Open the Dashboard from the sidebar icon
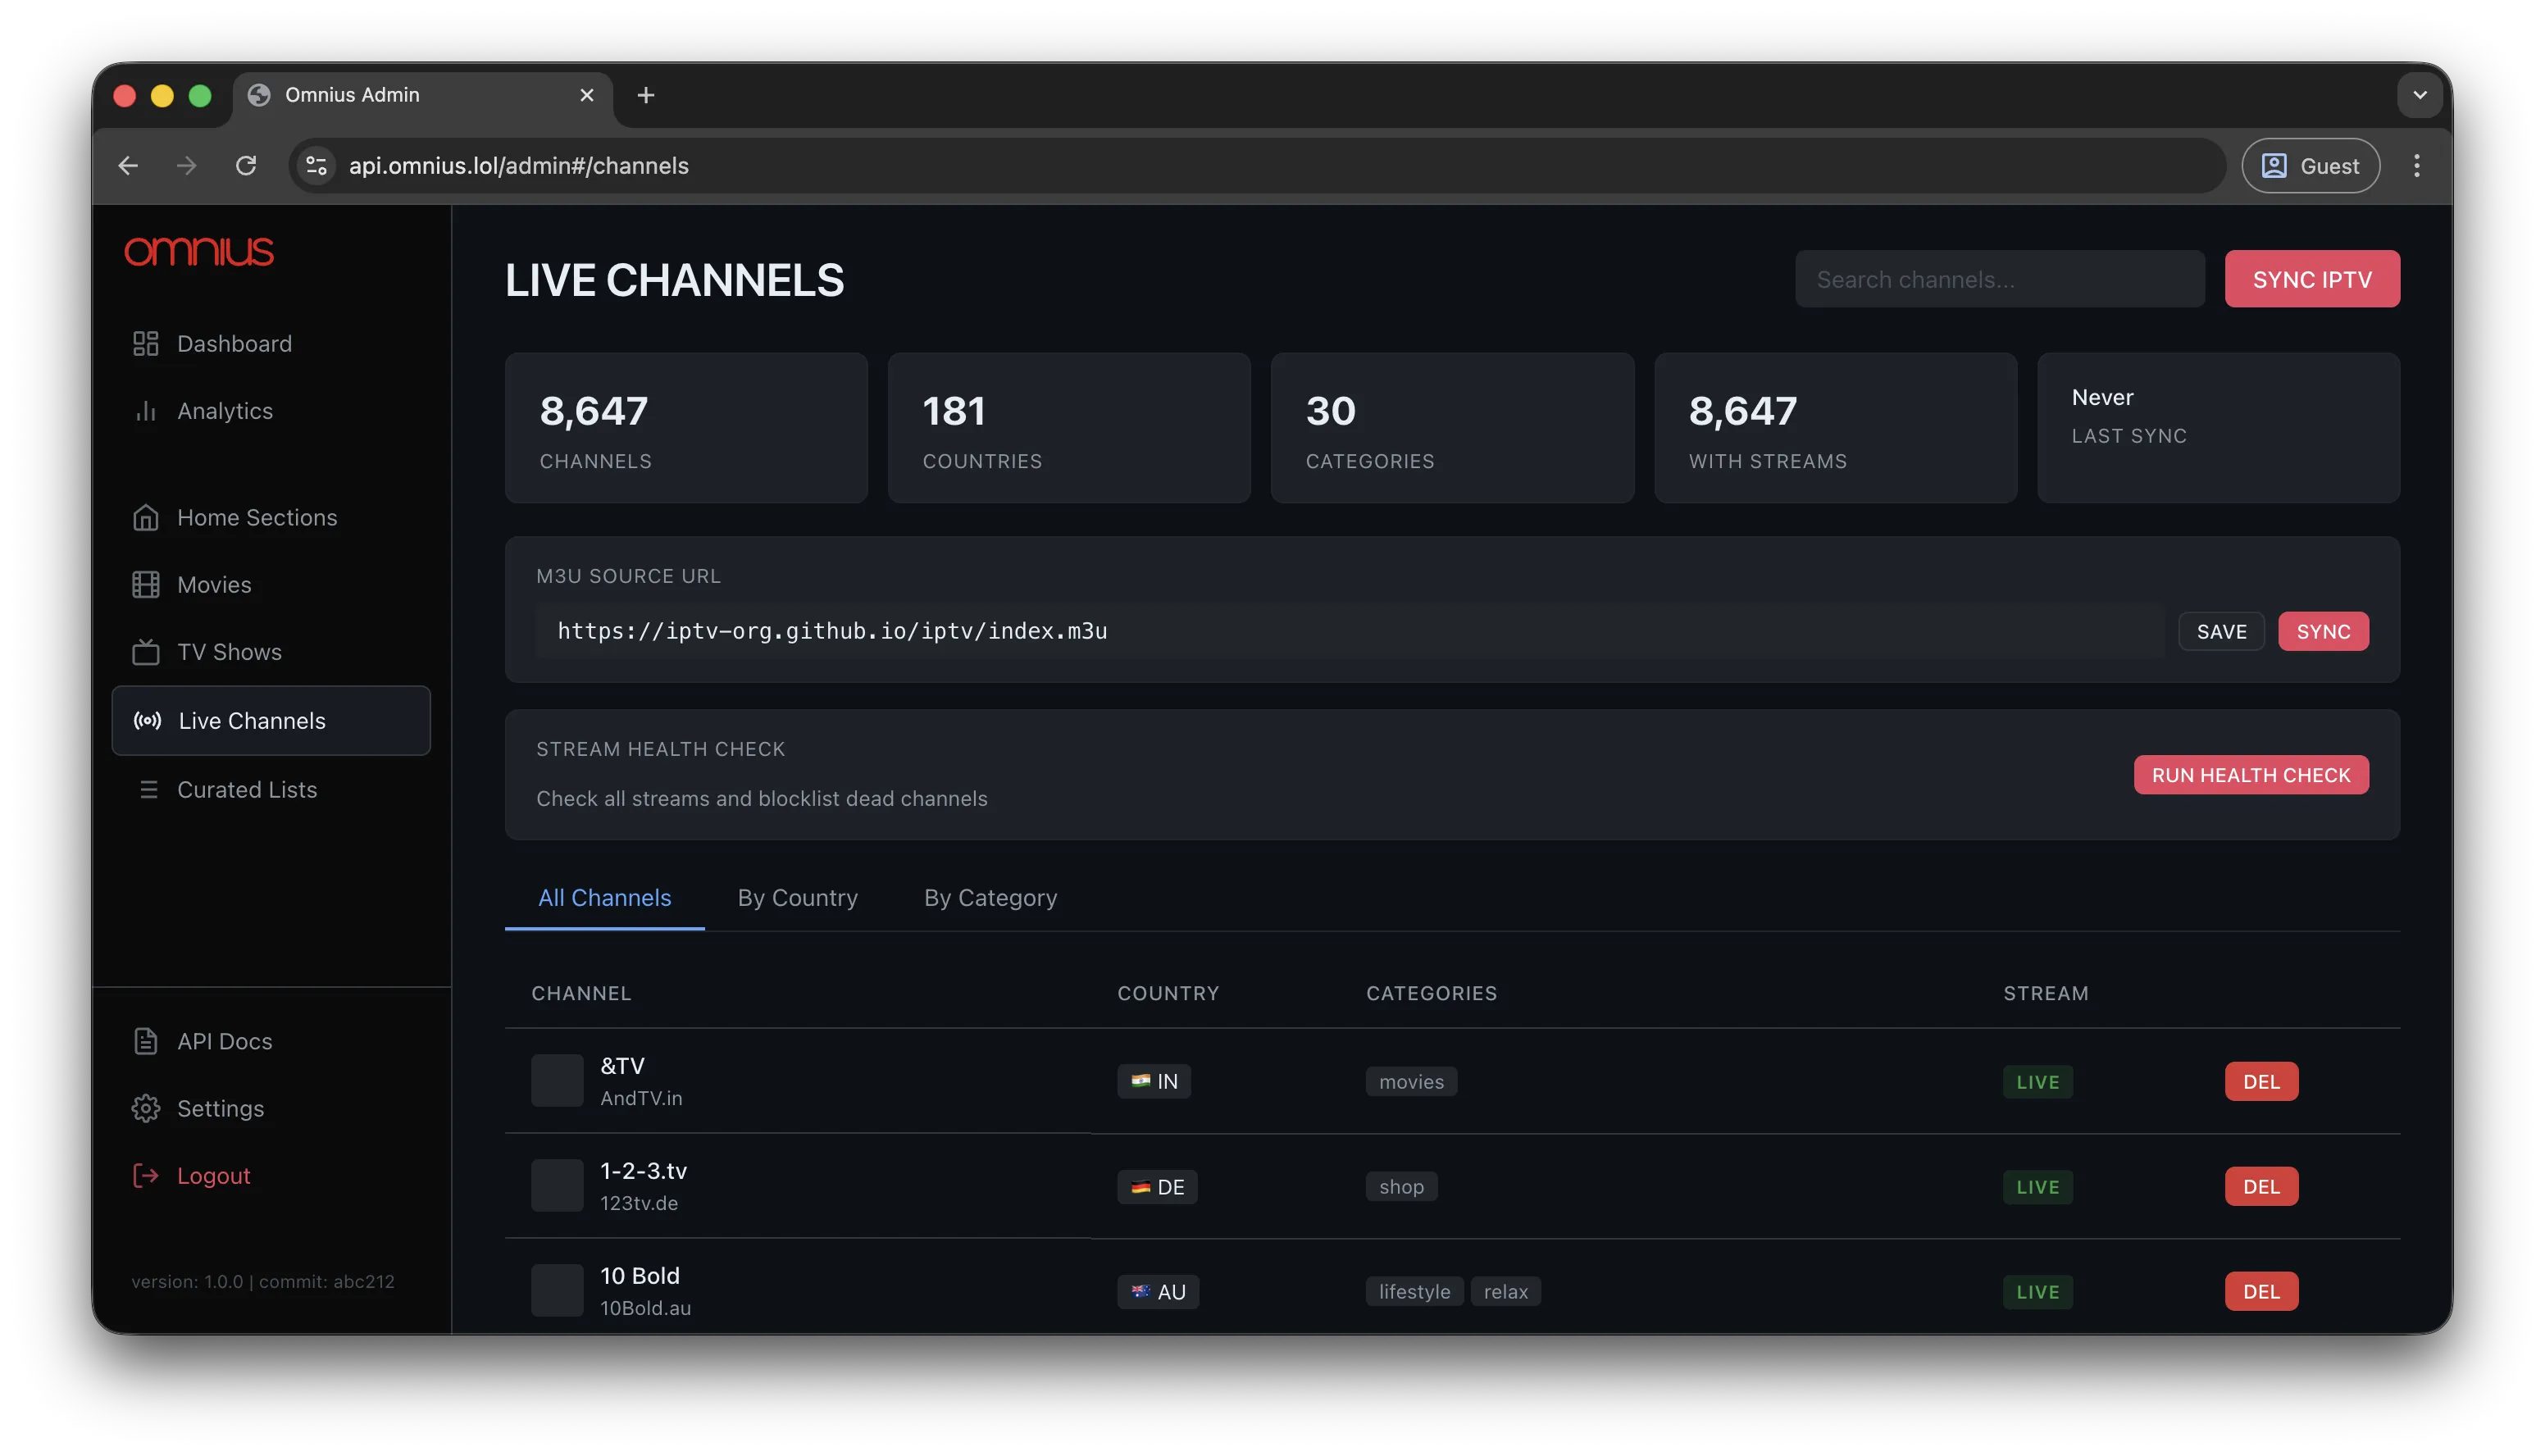Screen dimensions: 2545x1456 click(x=146, y=343)
